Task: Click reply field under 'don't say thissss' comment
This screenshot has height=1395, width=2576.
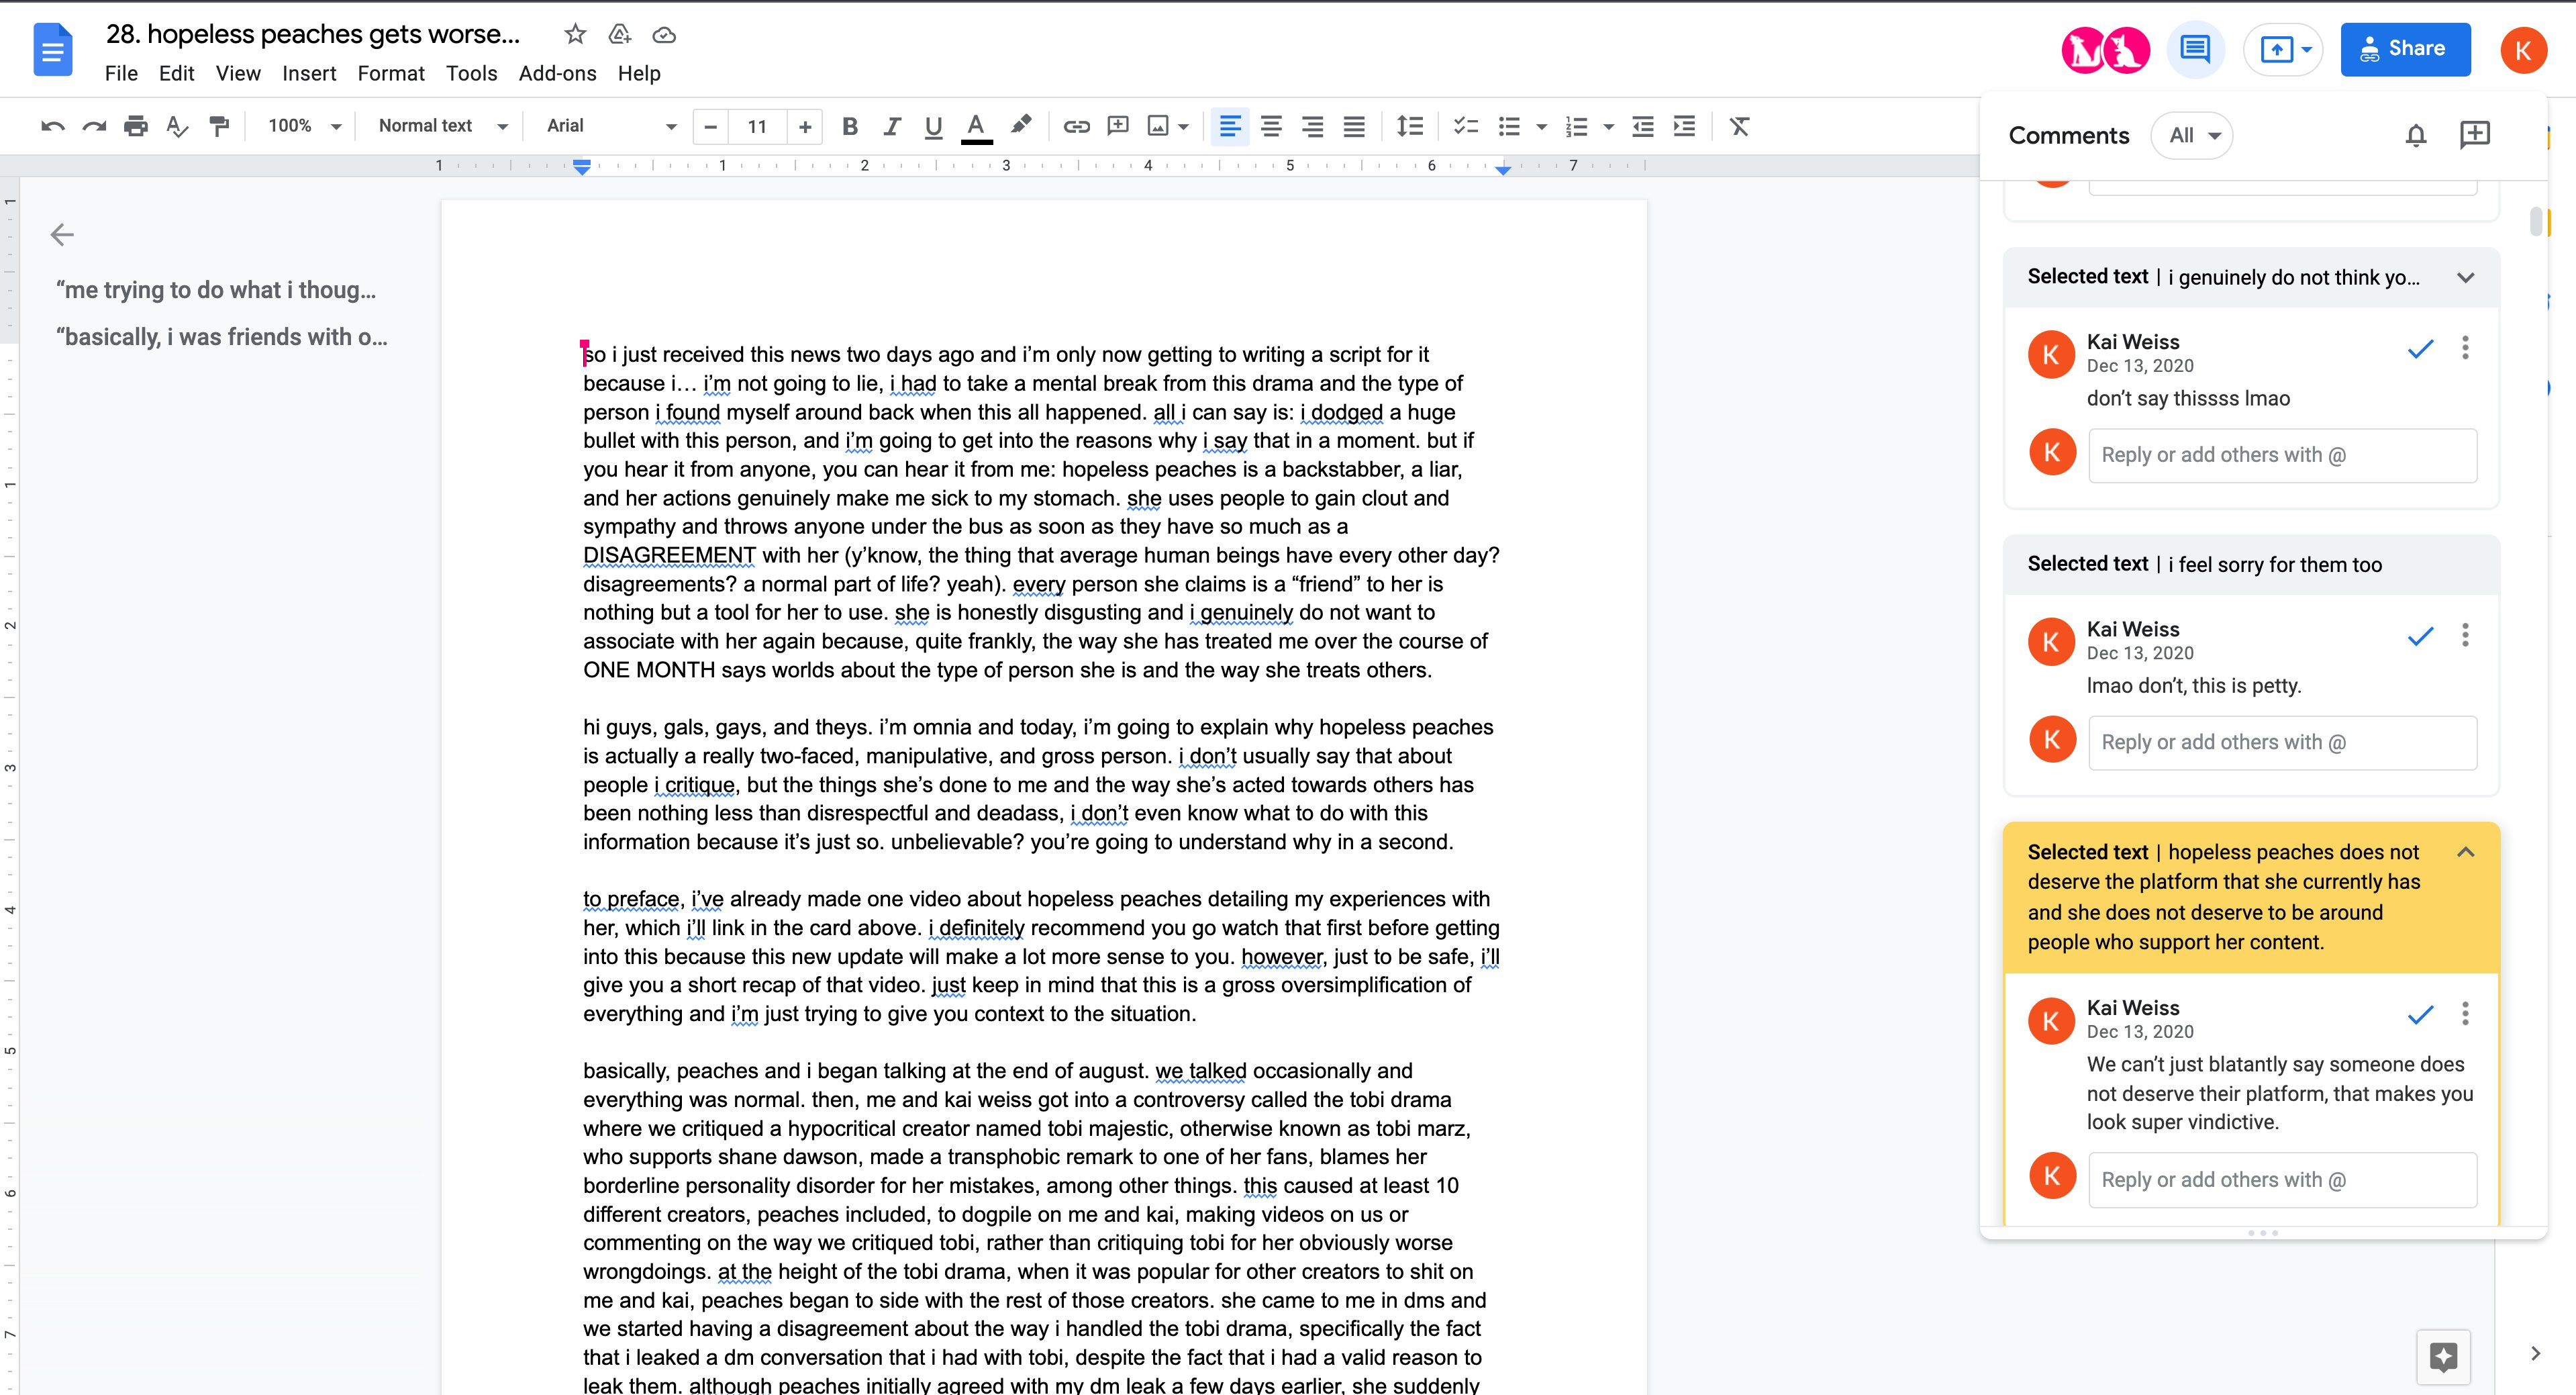Action: click(x=2282, y=455)
